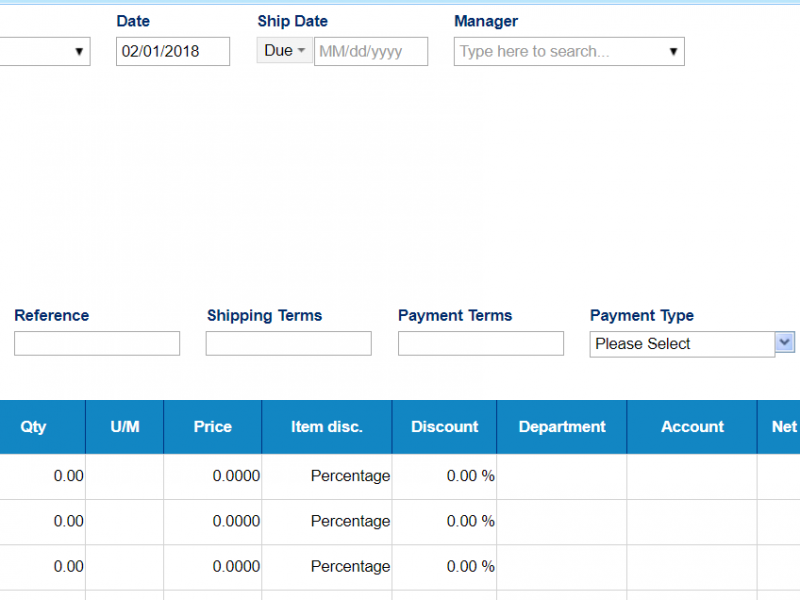The image size is (800, 600).
Task: Click the Price column header
Action: pos(213,427)
